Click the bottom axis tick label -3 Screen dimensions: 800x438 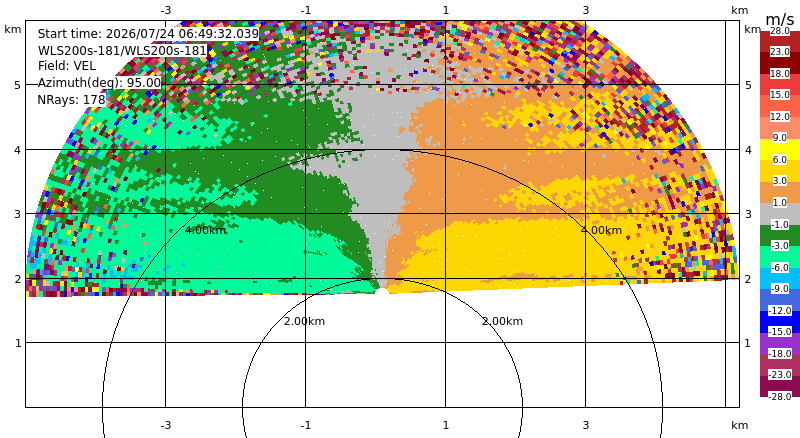pyautogui.click(x=165, y=425)
